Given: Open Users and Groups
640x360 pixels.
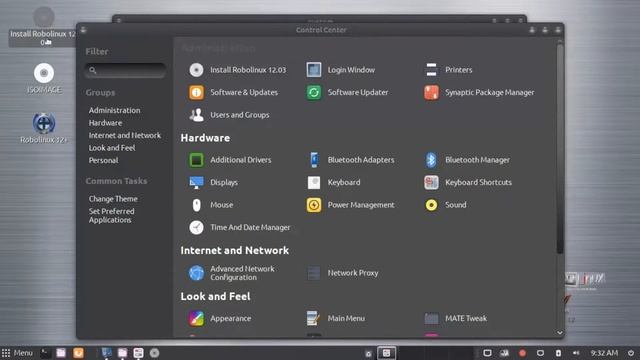Looking at the screenshot, I should point(229,115).
